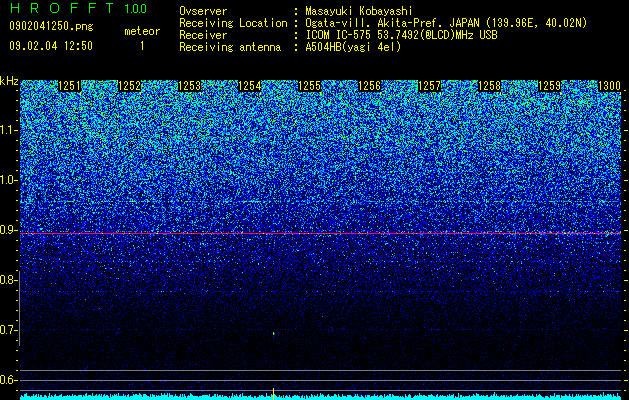
Task: Click the 1.1 kHz frequency axis label
Action: 8,130
